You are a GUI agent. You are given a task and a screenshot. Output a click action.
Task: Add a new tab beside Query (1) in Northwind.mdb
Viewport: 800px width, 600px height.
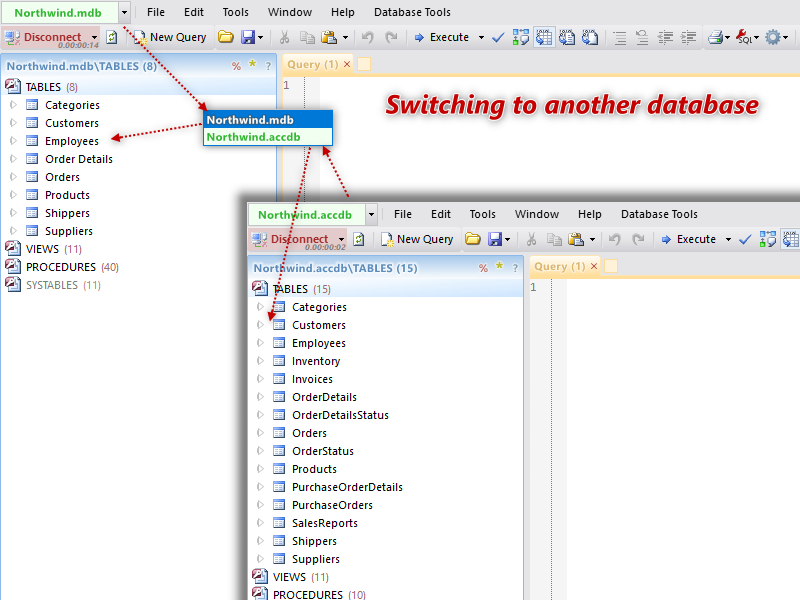(x=364, y=64)
